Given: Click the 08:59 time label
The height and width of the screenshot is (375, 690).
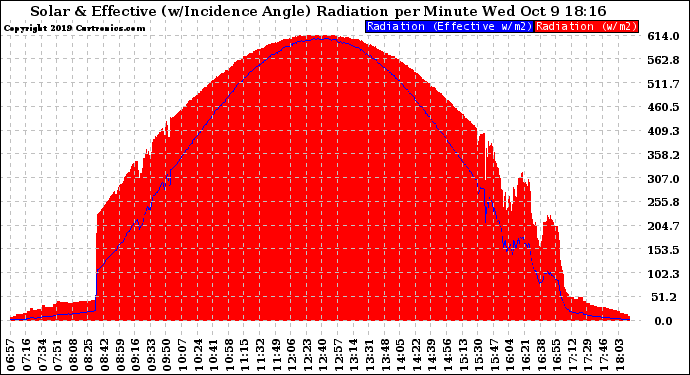Looking at the screenshot, I should pyautogui.click(x=120, y=355).
